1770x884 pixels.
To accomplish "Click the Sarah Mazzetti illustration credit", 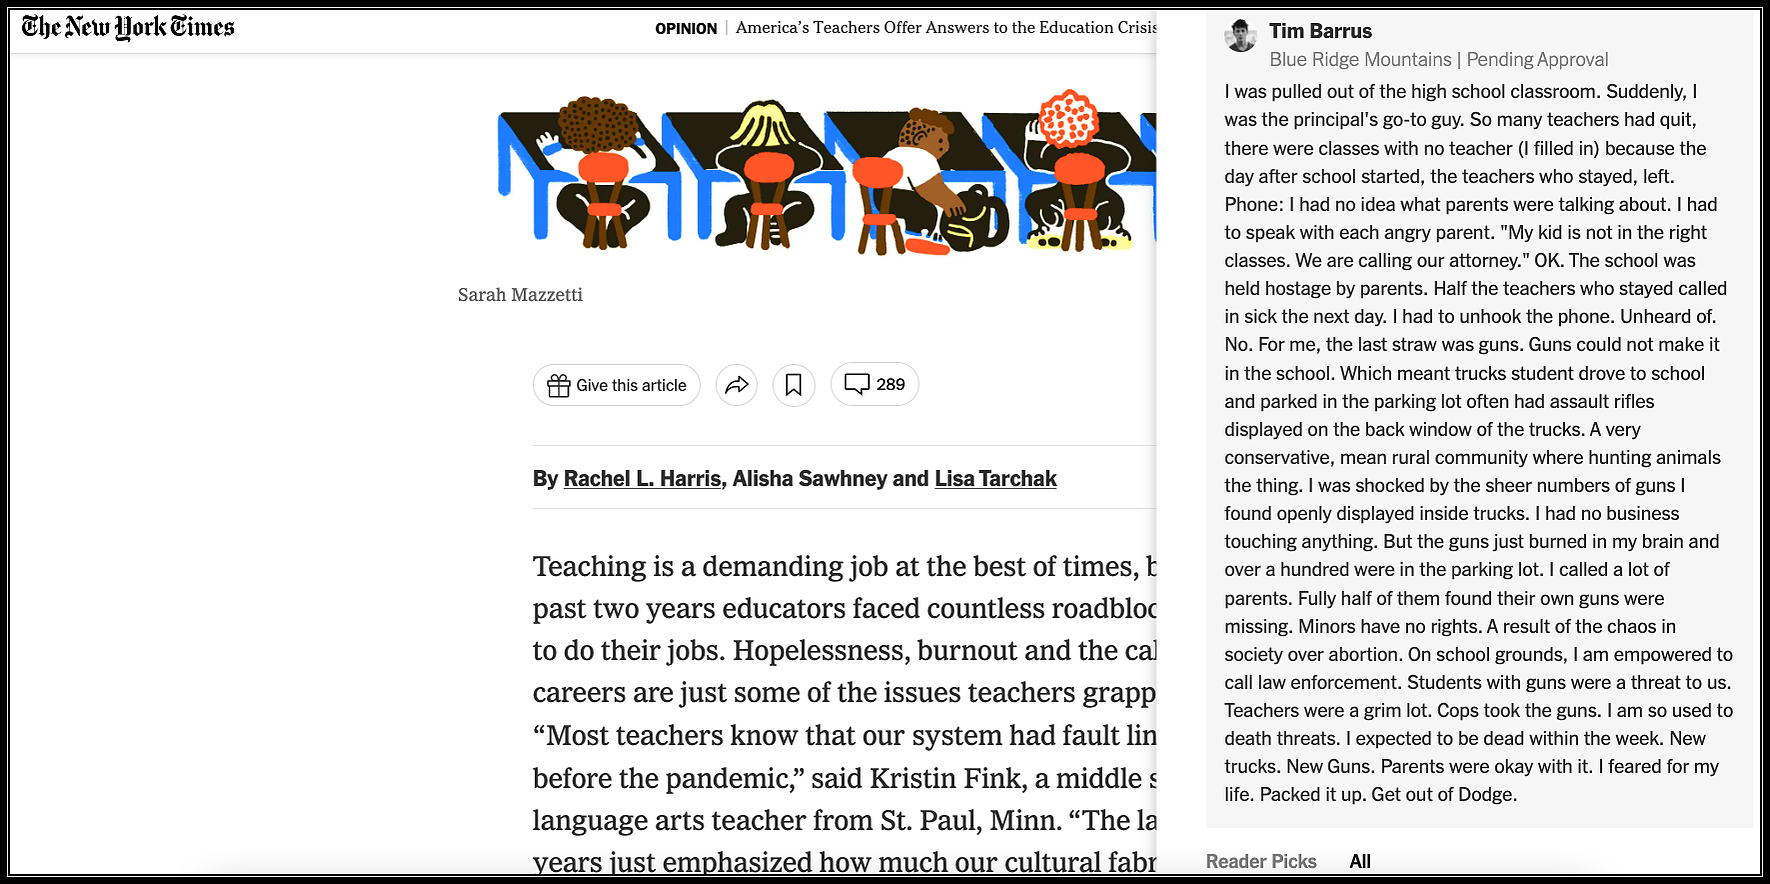I will [520, 295].
